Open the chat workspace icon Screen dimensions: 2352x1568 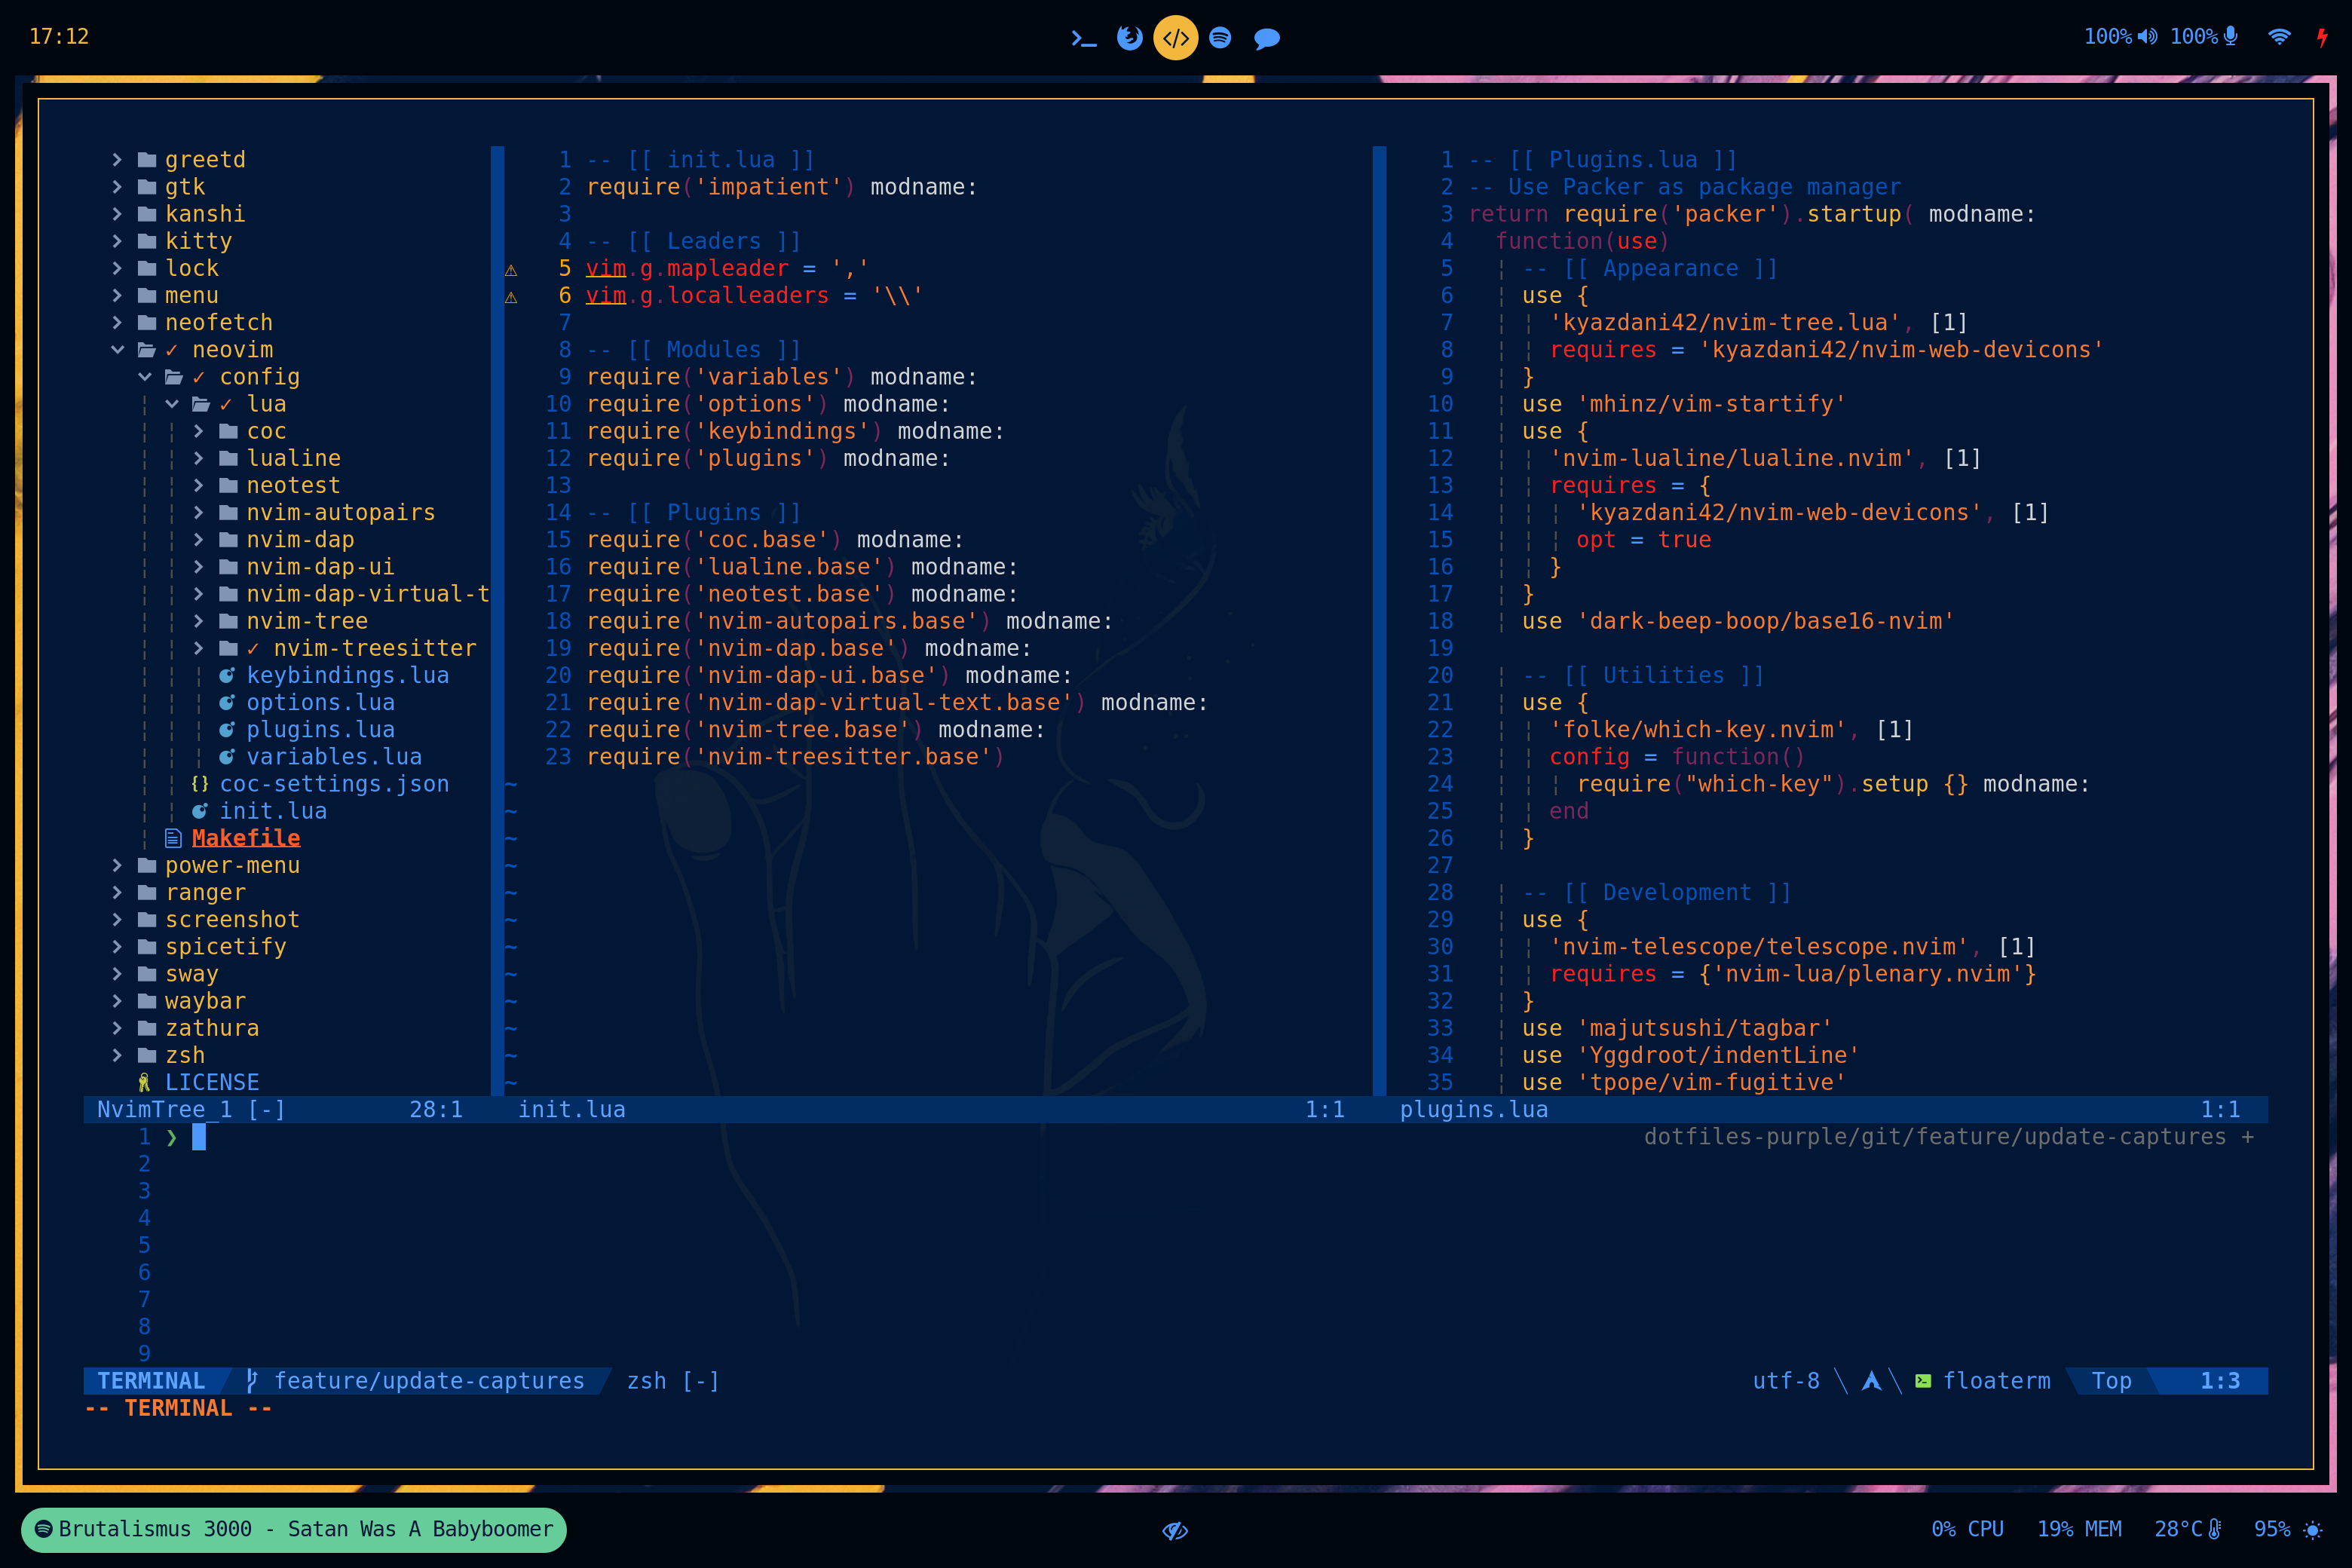tap(1266, 38)
